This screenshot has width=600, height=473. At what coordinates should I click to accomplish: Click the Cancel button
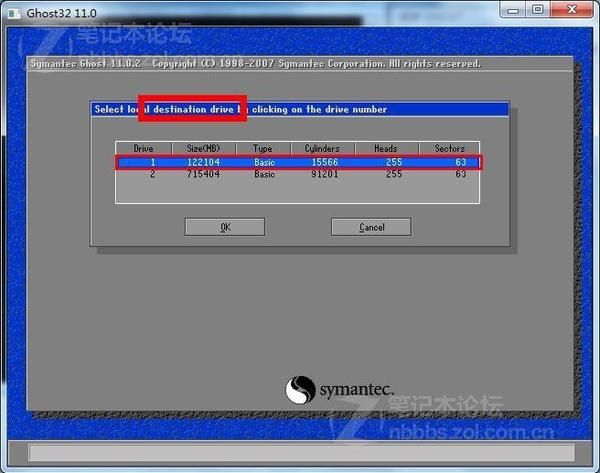point(371,227)
